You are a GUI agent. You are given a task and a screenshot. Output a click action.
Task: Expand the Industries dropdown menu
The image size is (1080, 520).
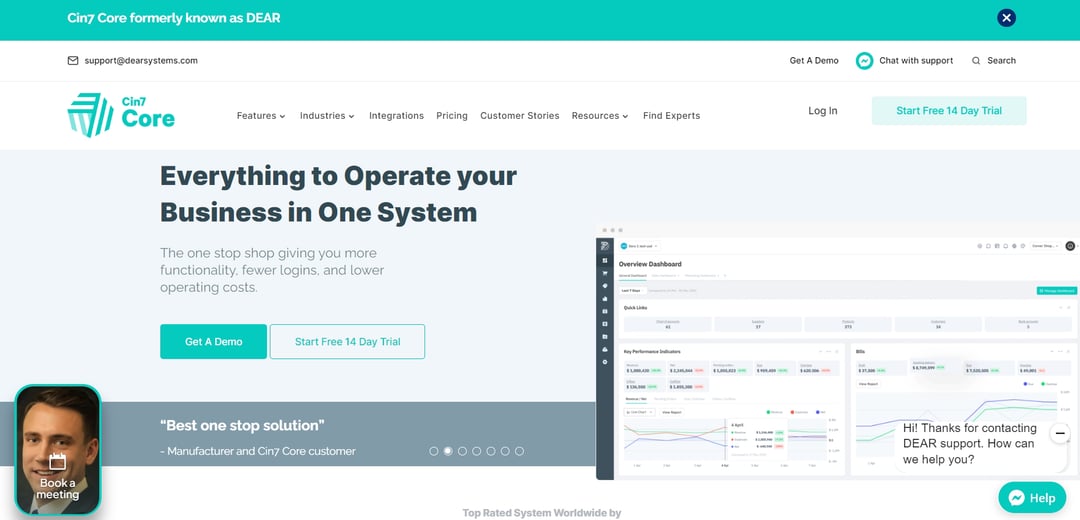tap(327, 116)
